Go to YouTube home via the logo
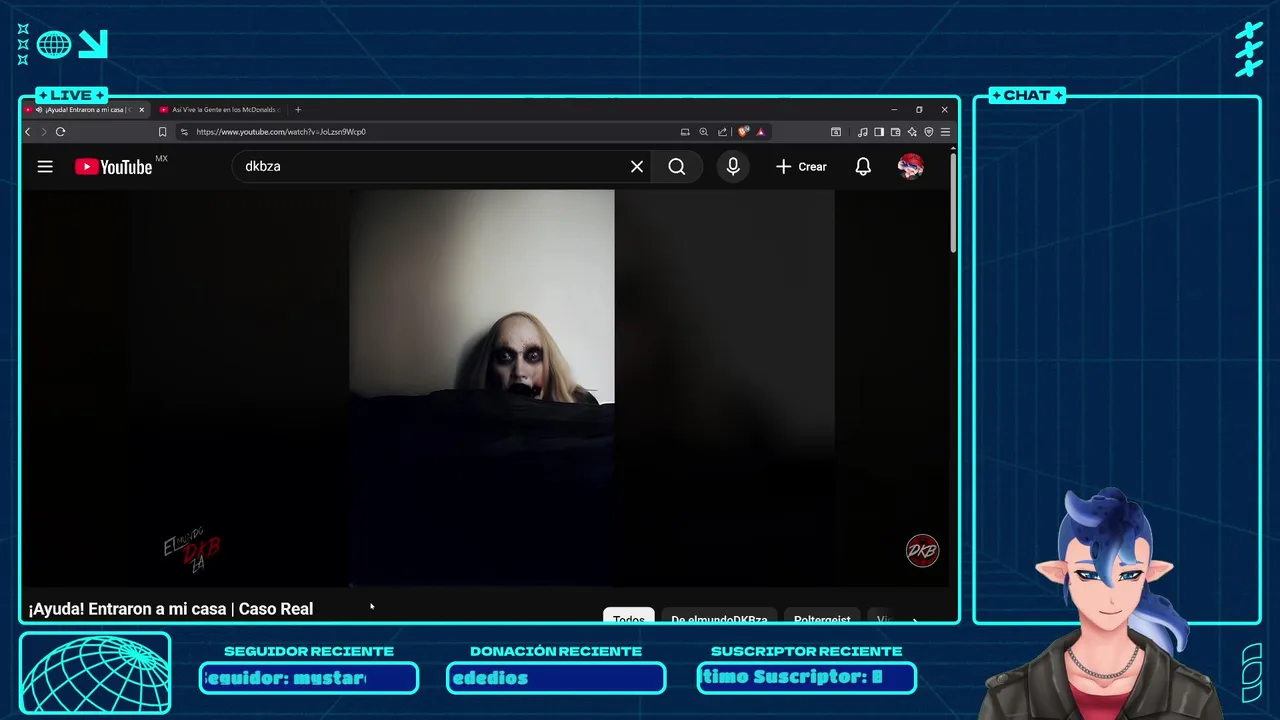 coord(114,167)
